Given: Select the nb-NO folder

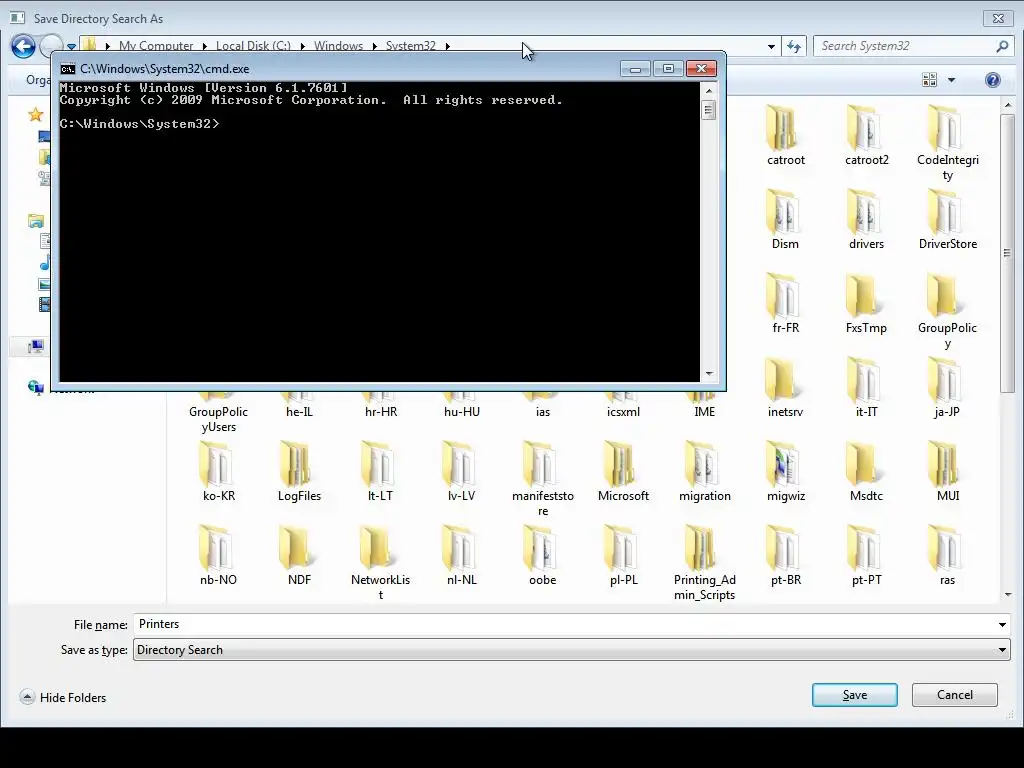Looking at the screenshot, I should (x=218, y=556).
